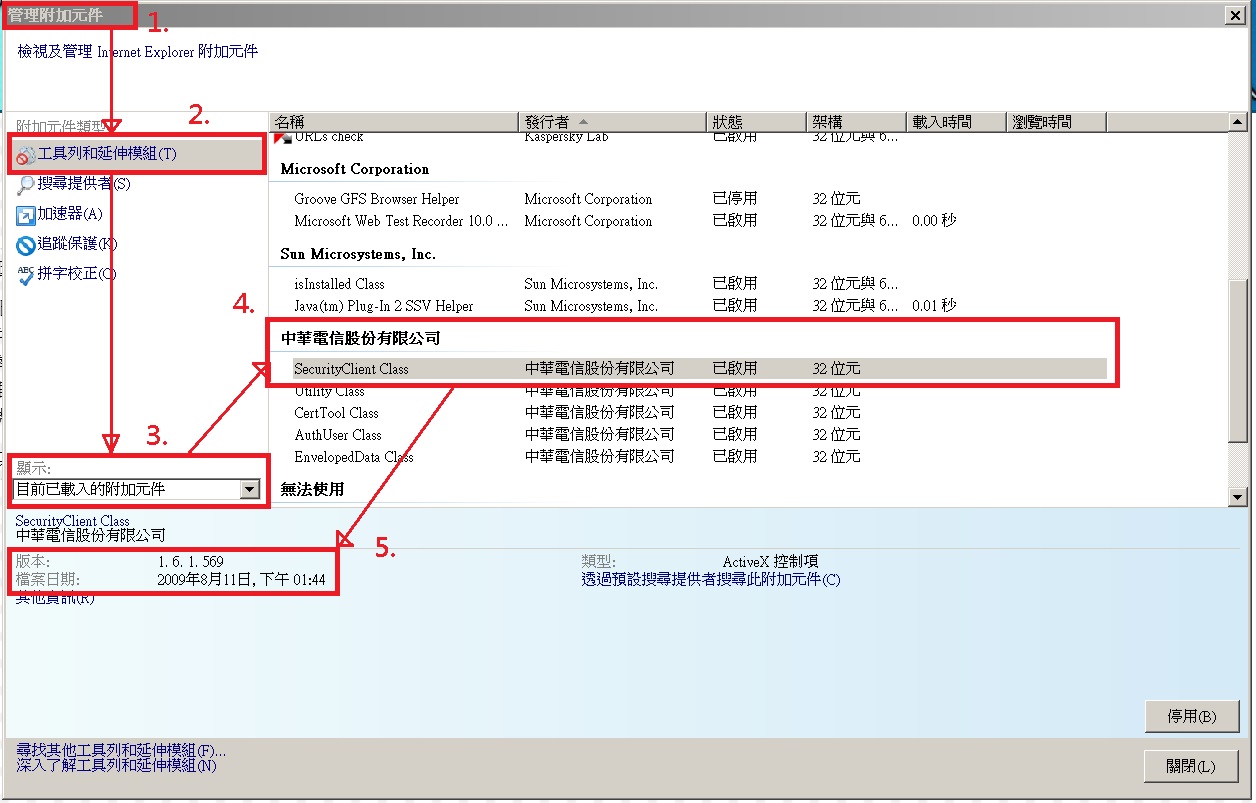Click the 停用(B) button
Viewport: 1256px width, 803px height.
[1192, 716]
